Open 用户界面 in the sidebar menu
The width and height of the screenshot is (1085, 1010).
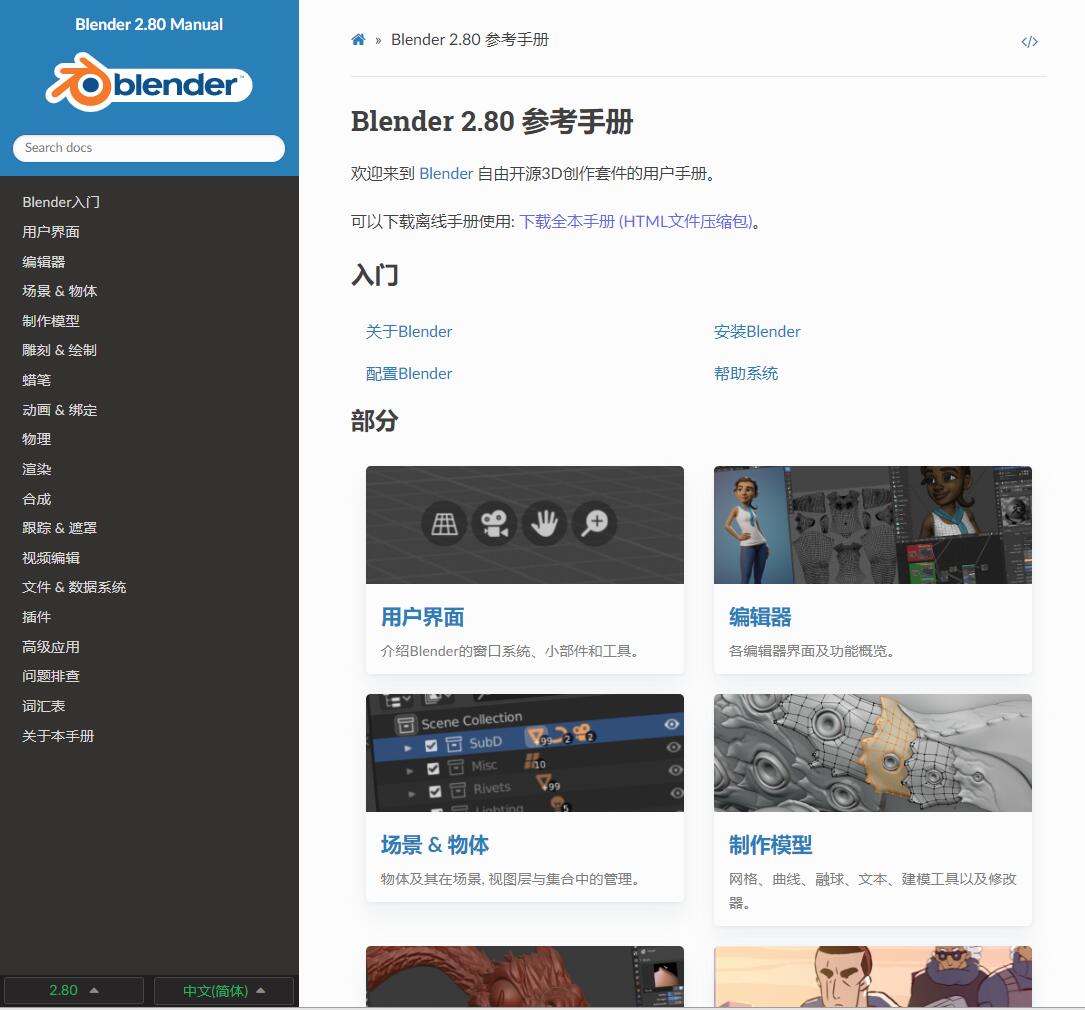pos(51,232)
